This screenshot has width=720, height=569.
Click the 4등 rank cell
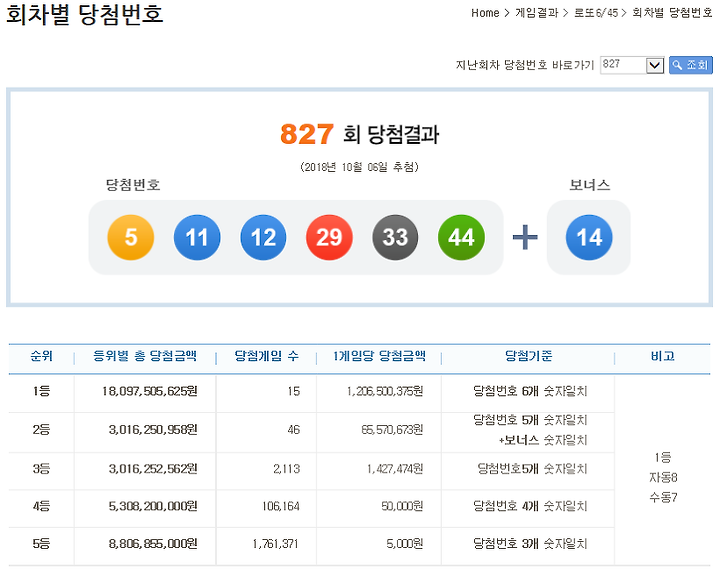coord(41,506)
